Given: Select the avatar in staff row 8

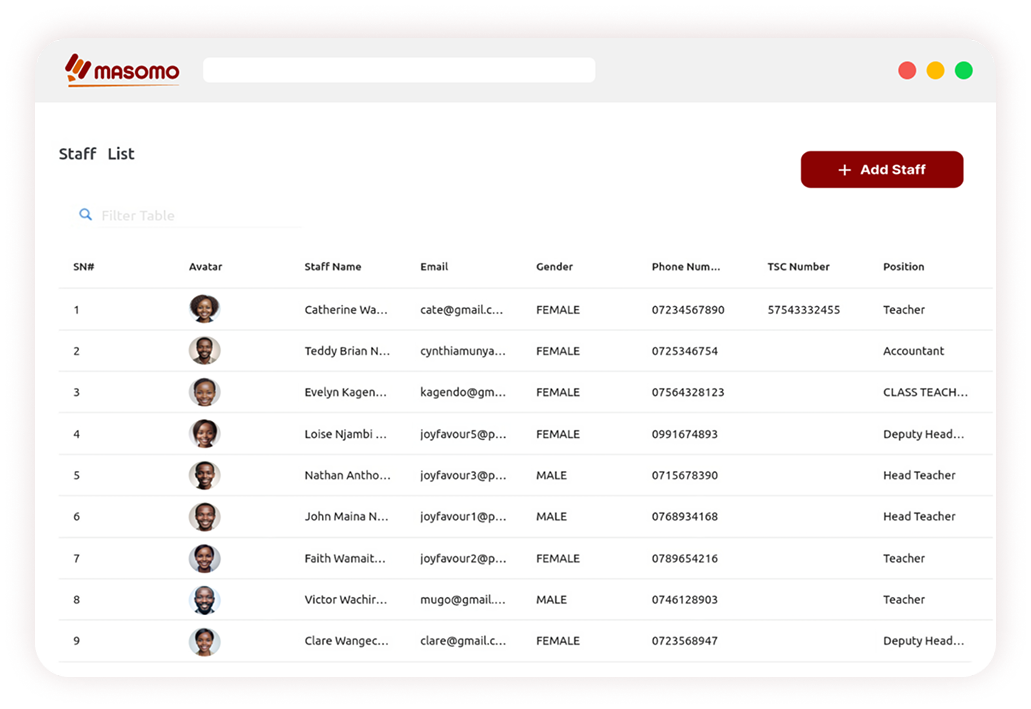Looking at the screenshot, I should coord(204,600).
